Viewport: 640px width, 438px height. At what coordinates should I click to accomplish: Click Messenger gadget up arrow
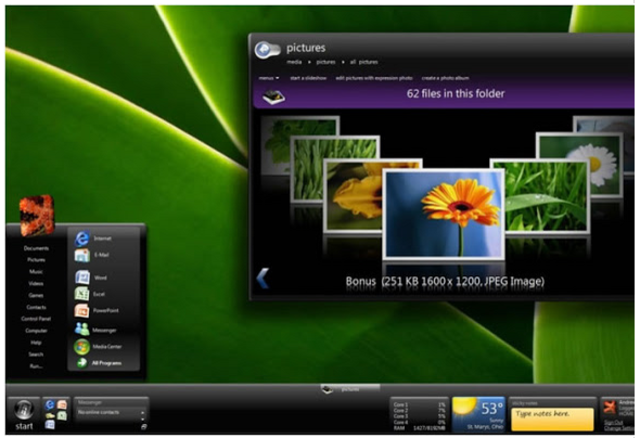[143, 413]
